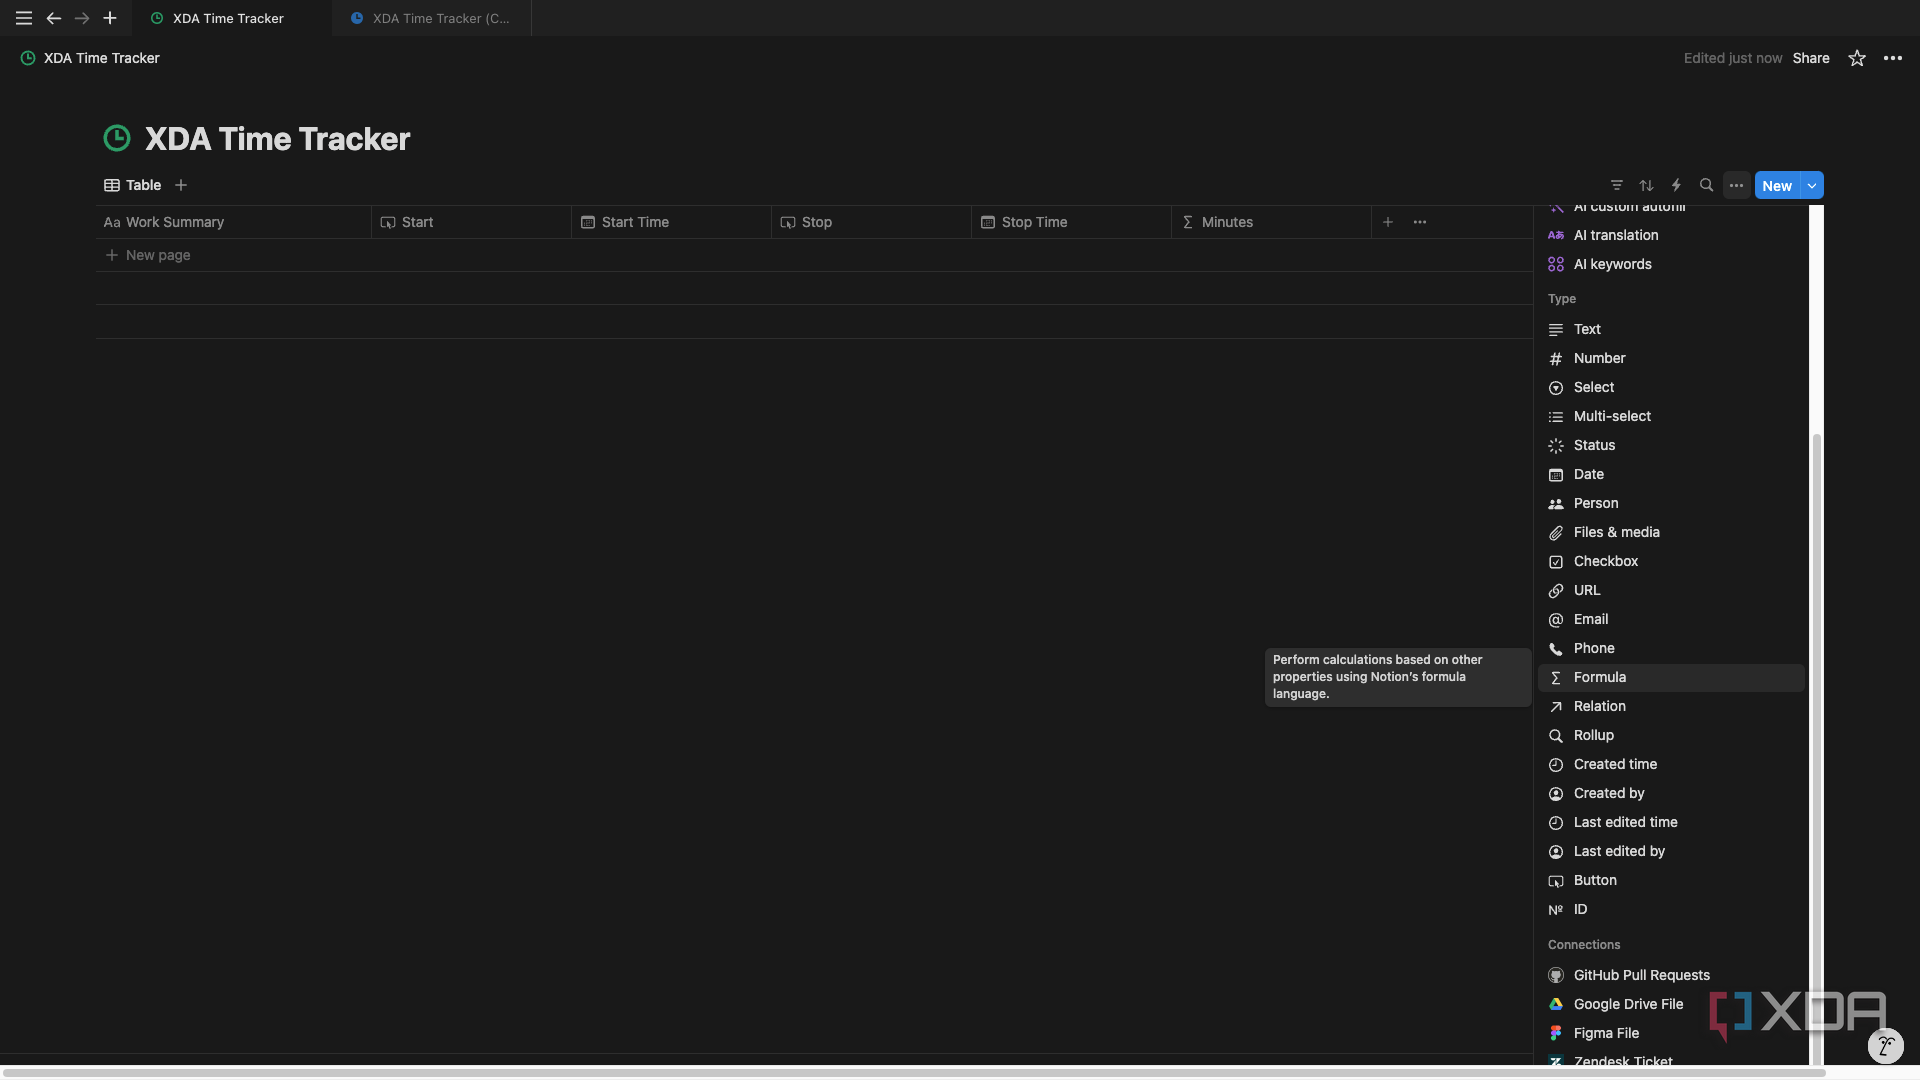Select the Table view tab
The image size is (1920, 1080).
point(133,185)
